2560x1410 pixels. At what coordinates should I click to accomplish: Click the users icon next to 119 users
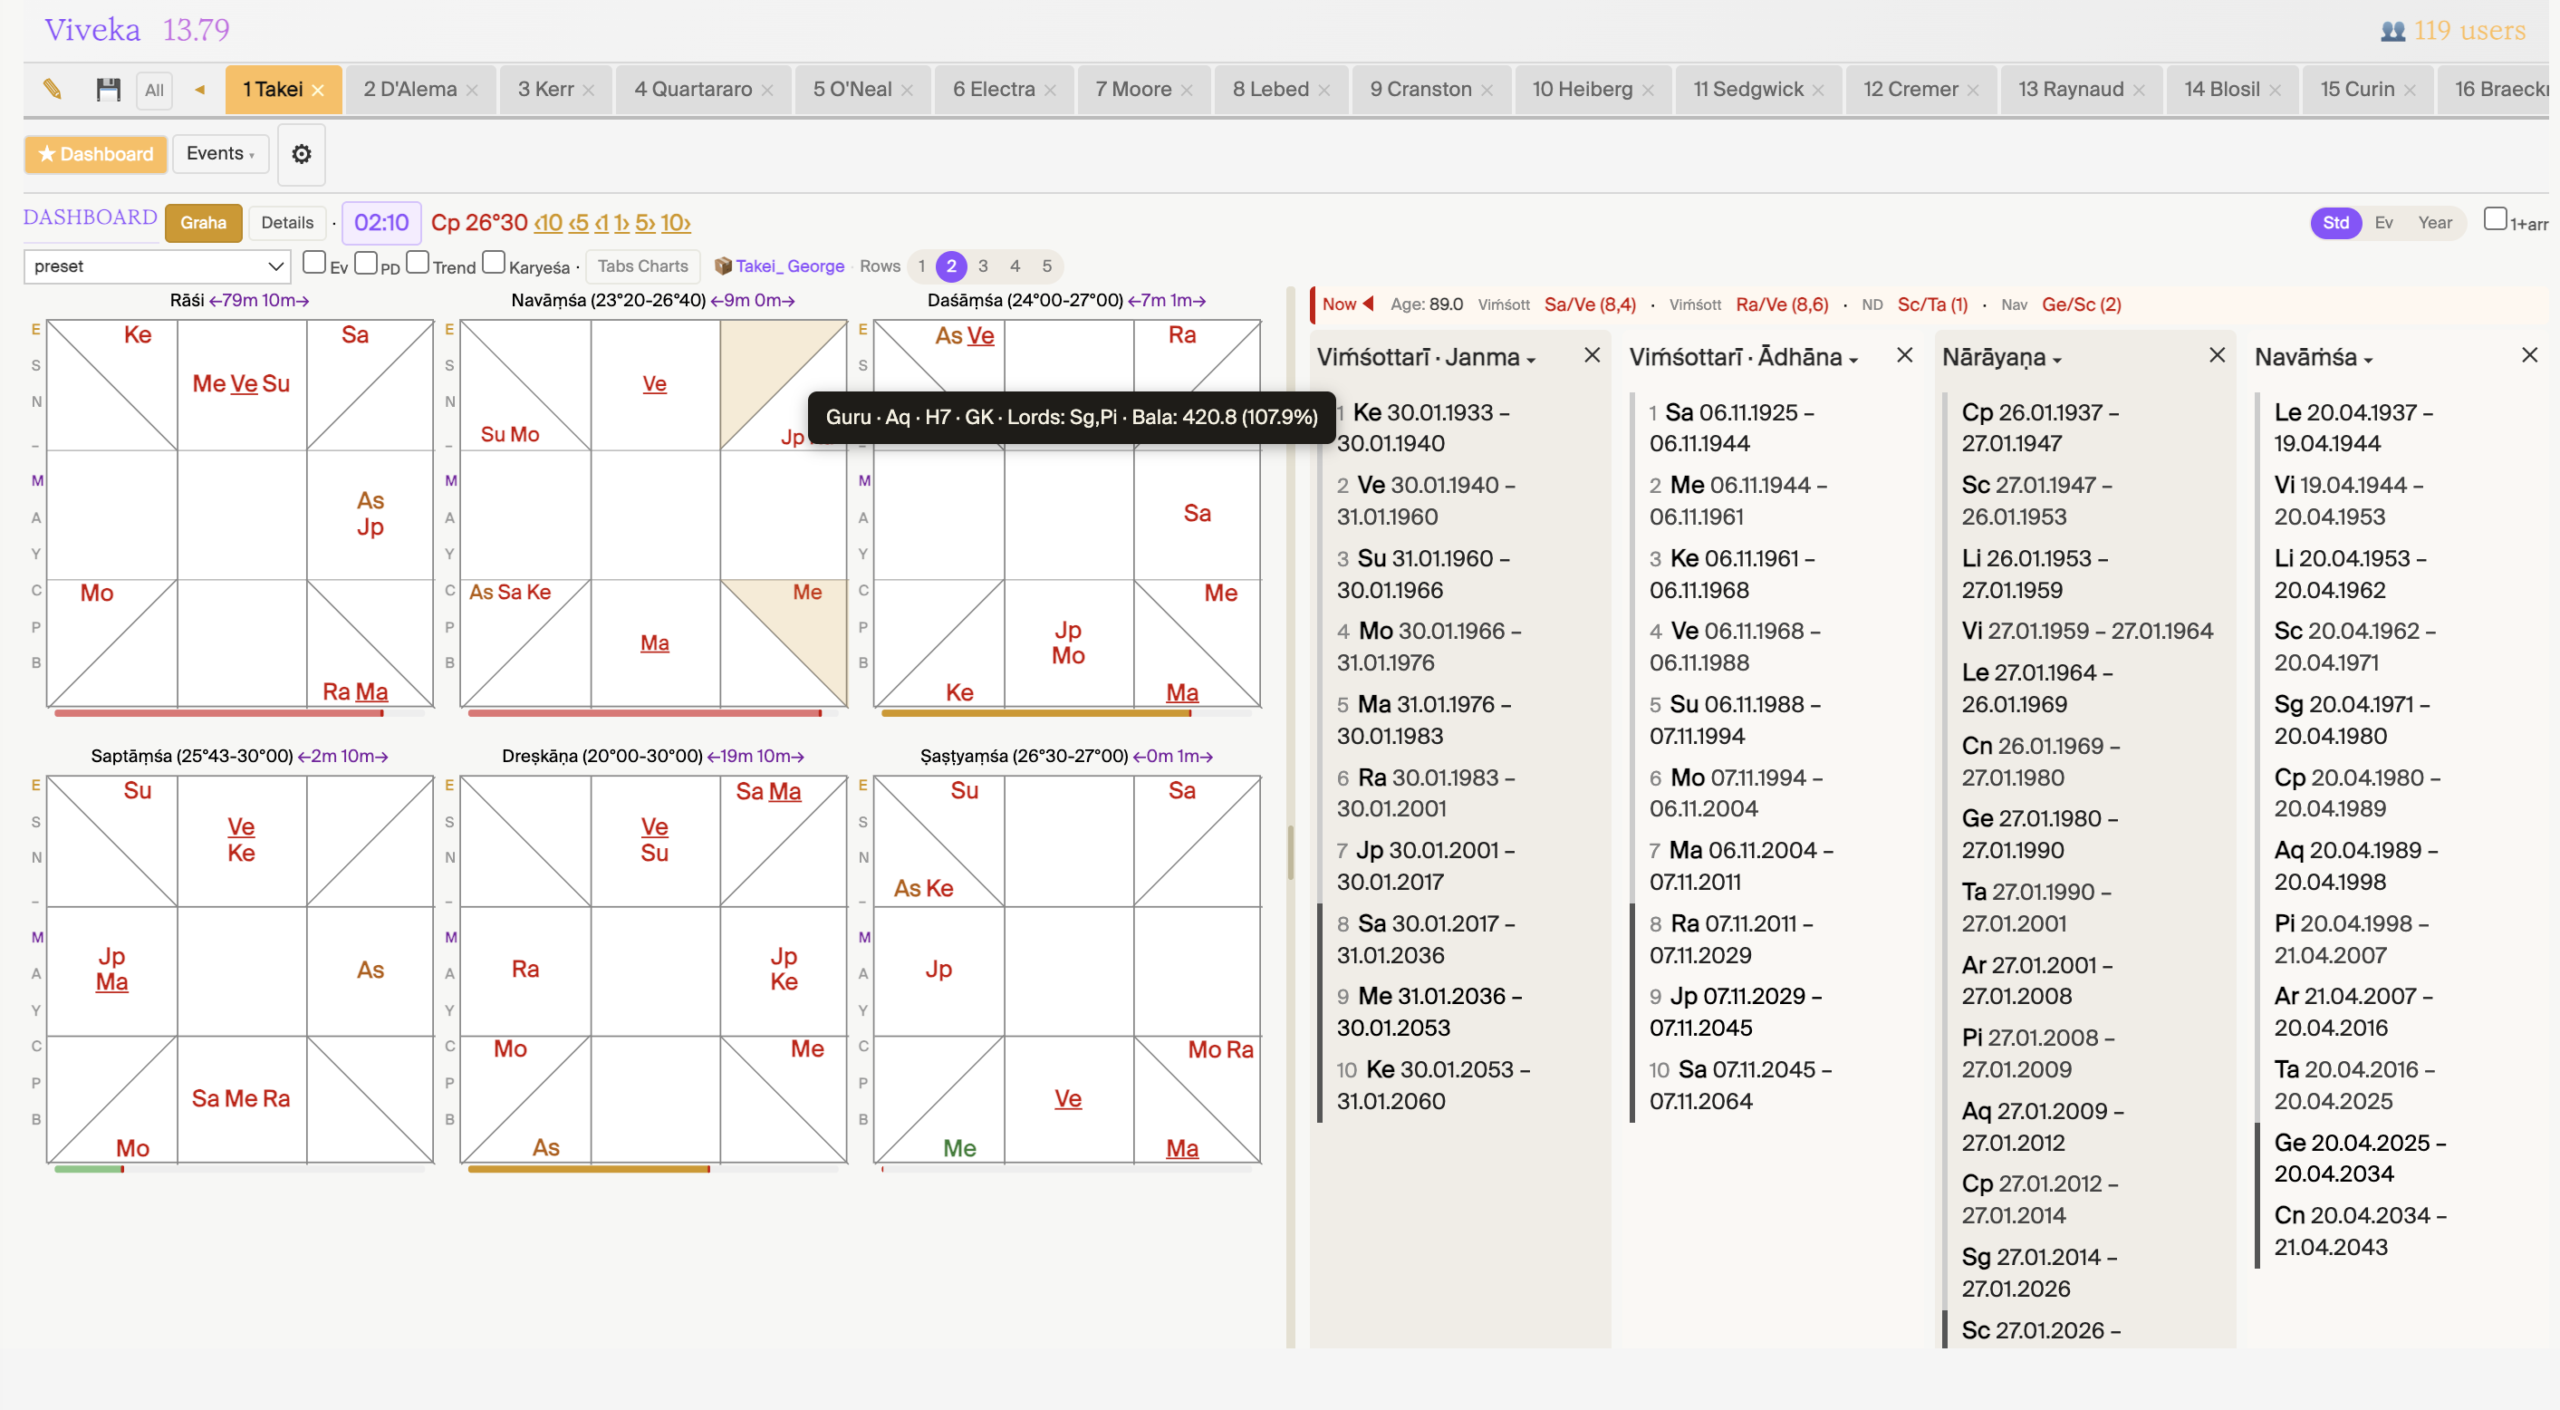[2392, 30]
